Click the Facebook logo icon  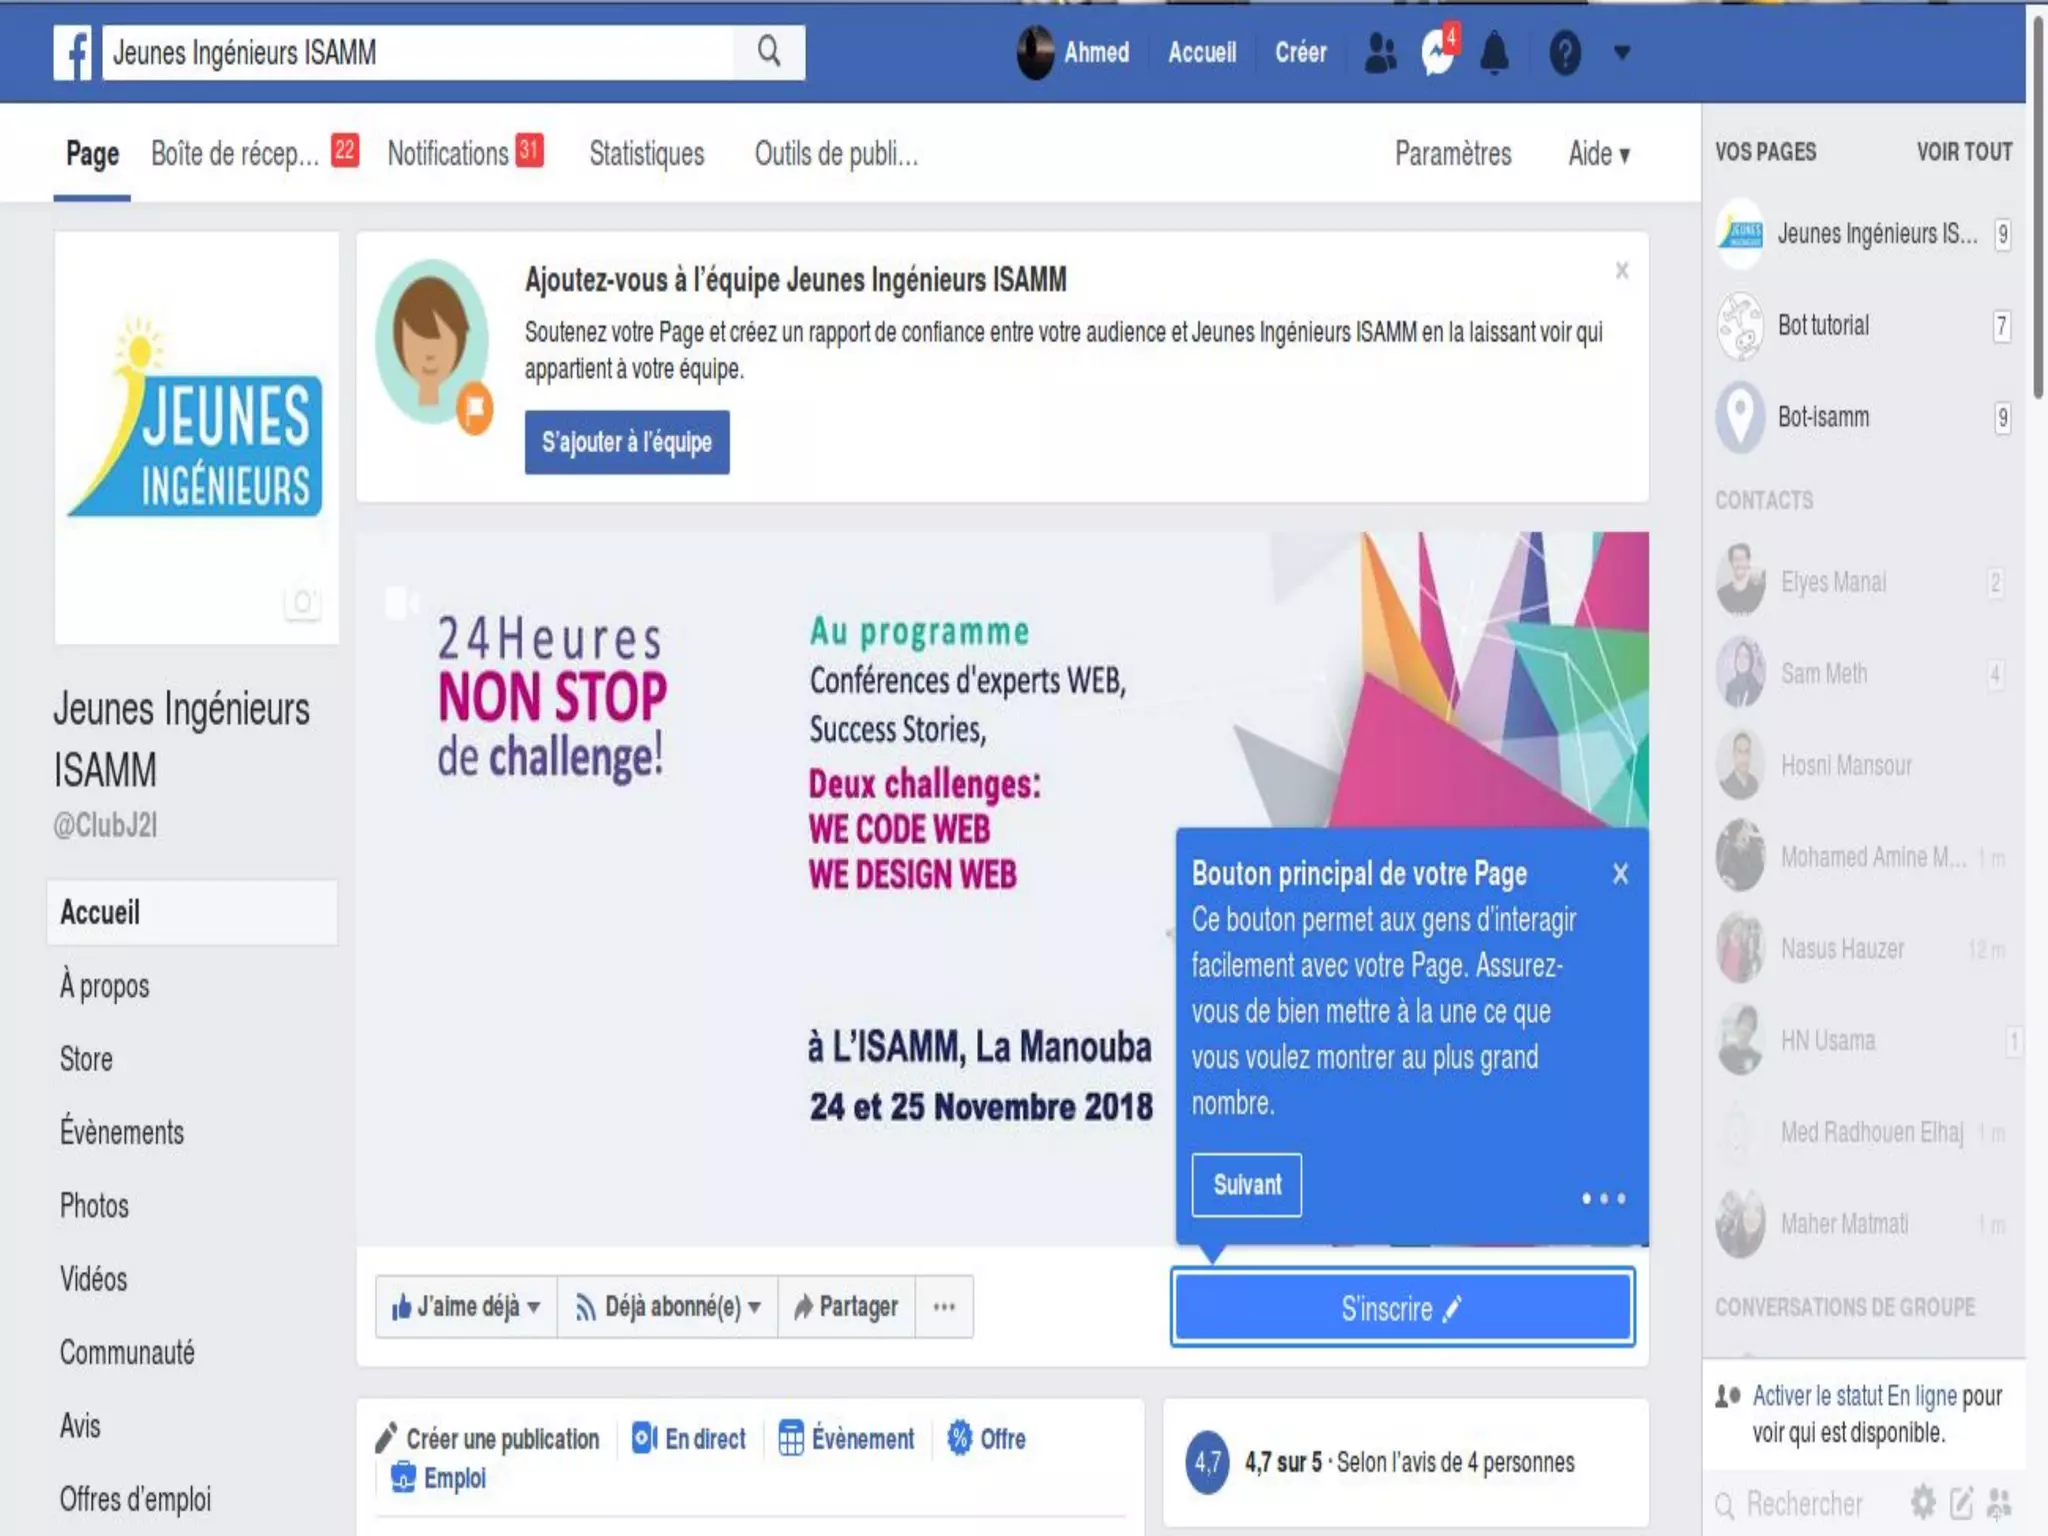coord(72,53)
